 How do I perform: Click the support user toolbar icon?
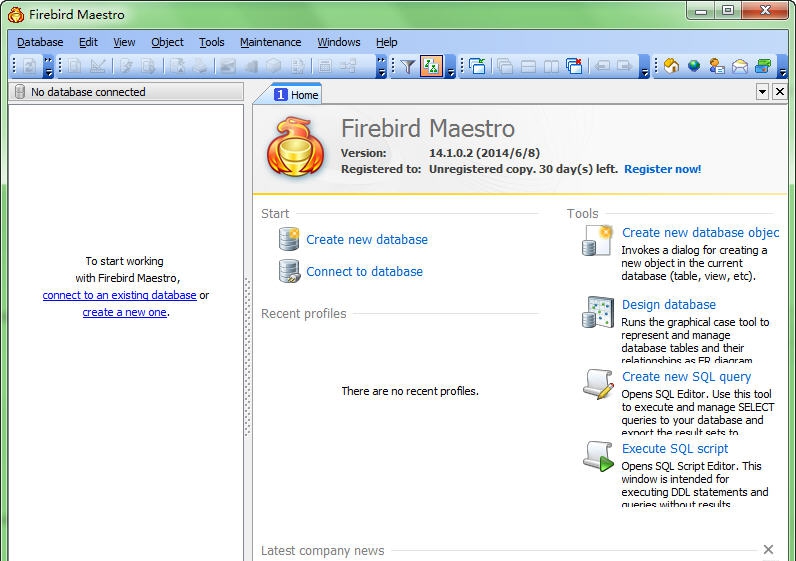click(x=717, y=67)
